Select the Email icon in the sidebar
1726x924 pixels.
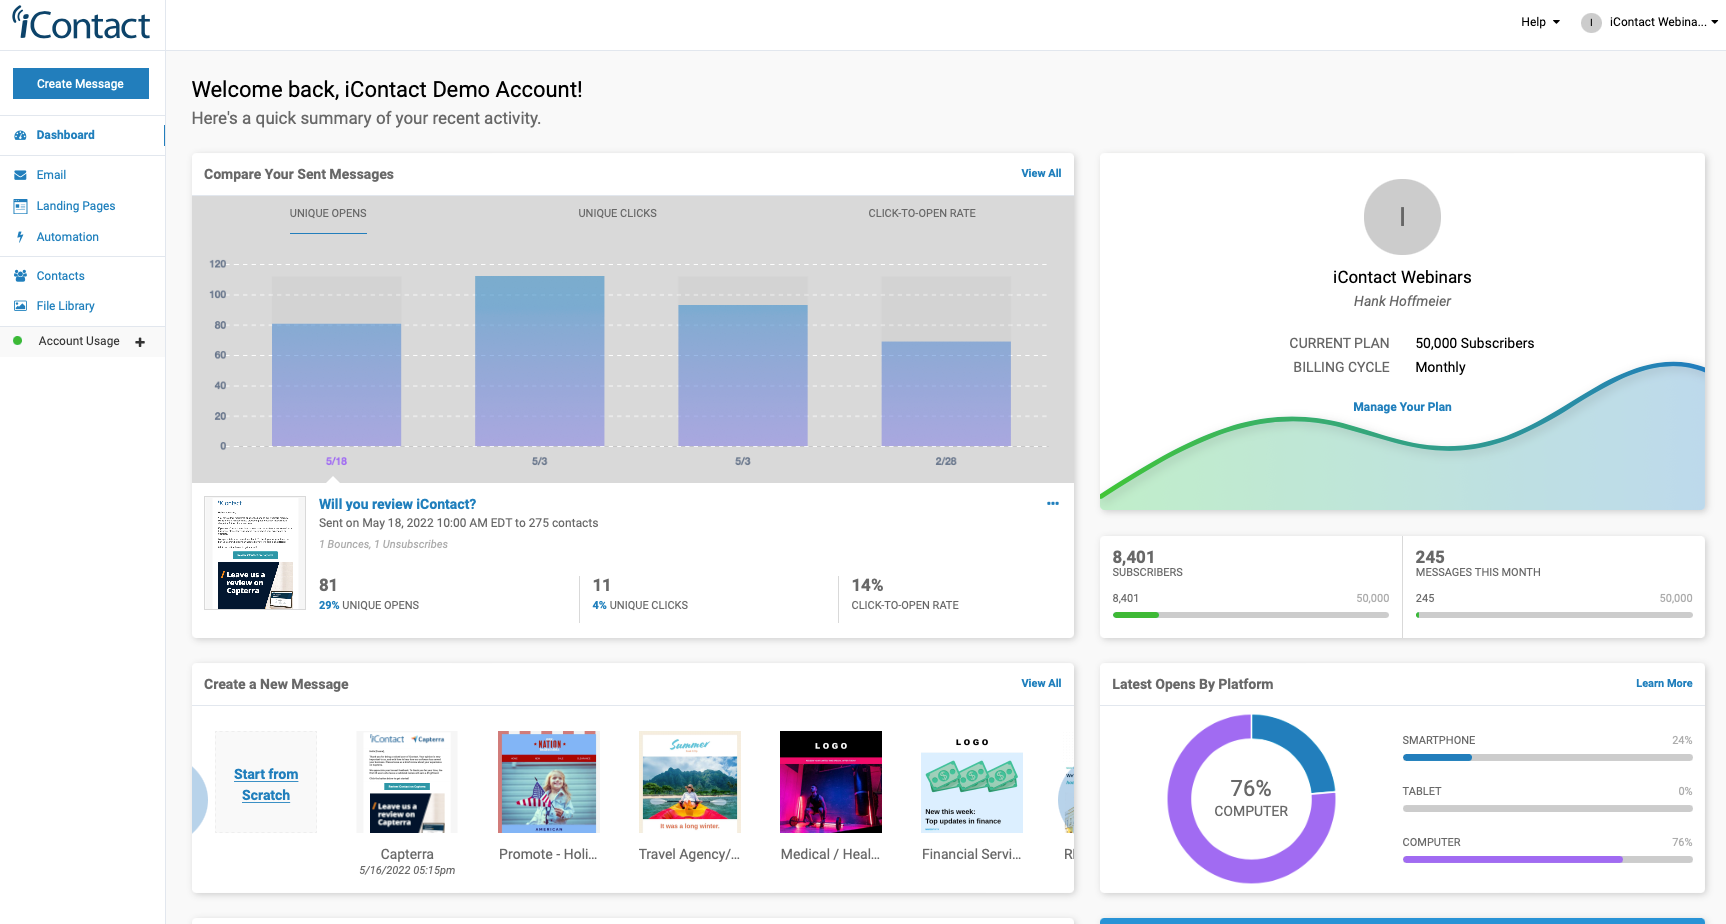pos(21,174)
